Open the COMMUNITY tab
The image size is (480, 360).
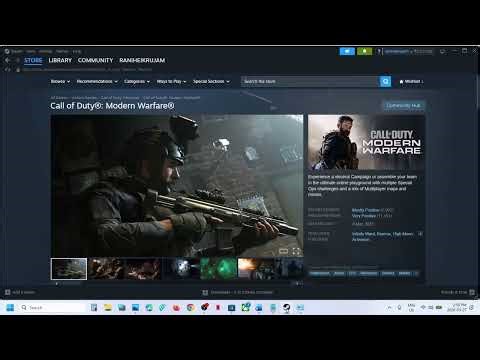coord(95,60)
